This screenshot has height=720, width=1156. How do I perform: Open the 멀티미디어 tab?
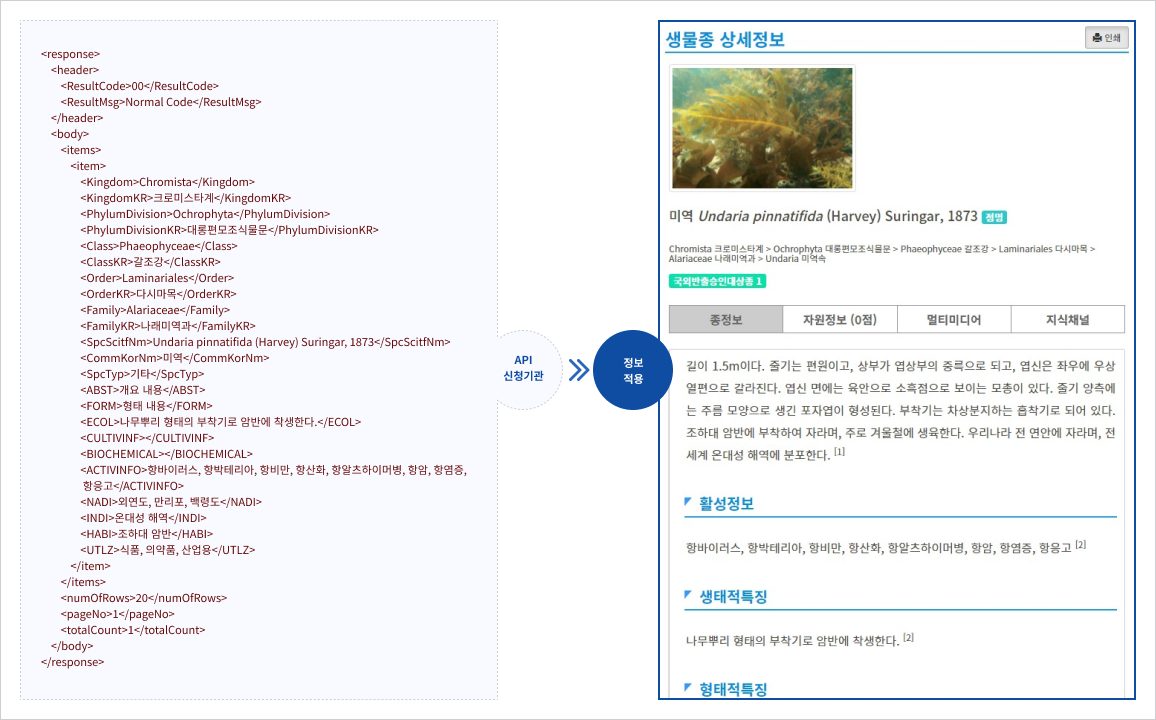pos(954,320)
